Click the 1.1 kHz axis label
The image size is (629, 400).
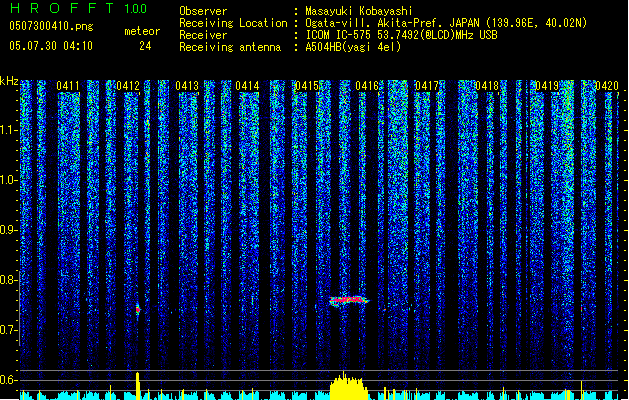(8, 130)
